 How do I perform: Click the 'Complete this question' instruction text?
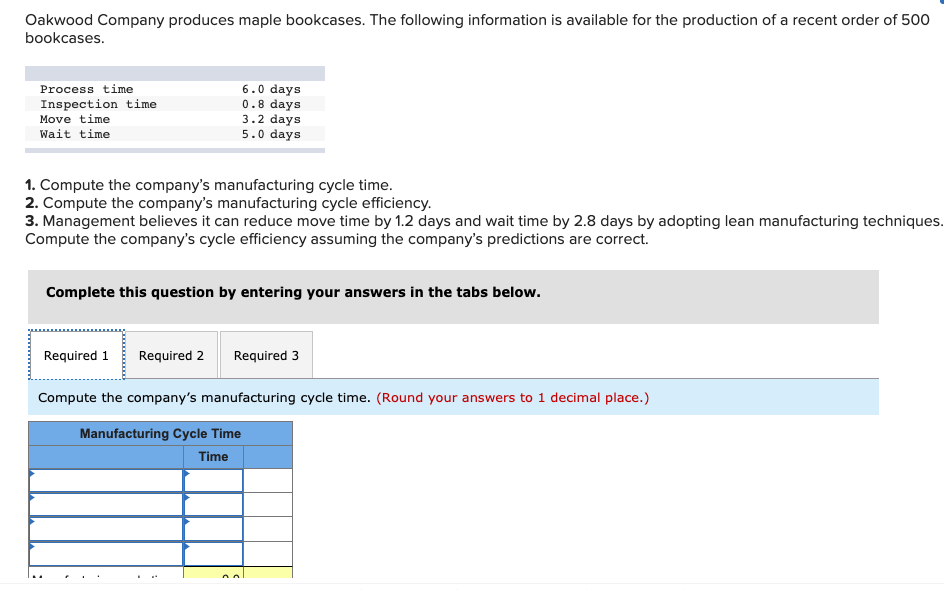coord(293,292)
